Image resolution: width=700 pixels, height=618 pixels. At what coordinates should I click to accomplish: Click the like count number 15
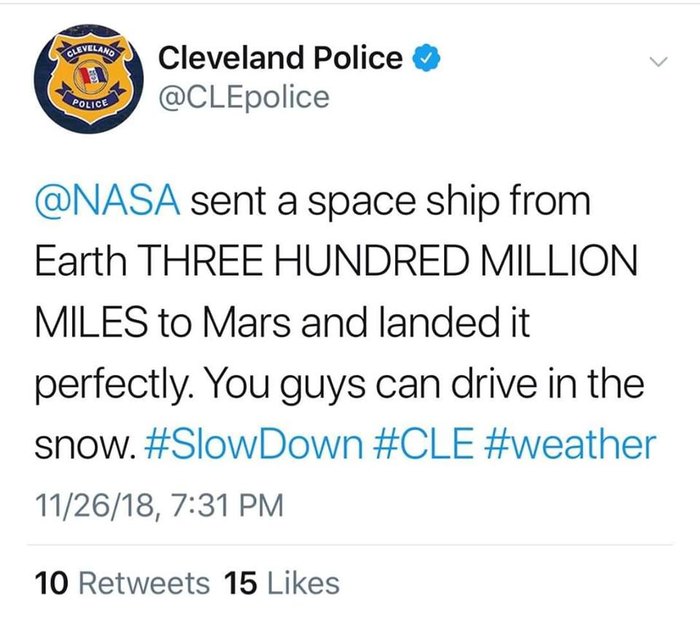tap(241, 584)
